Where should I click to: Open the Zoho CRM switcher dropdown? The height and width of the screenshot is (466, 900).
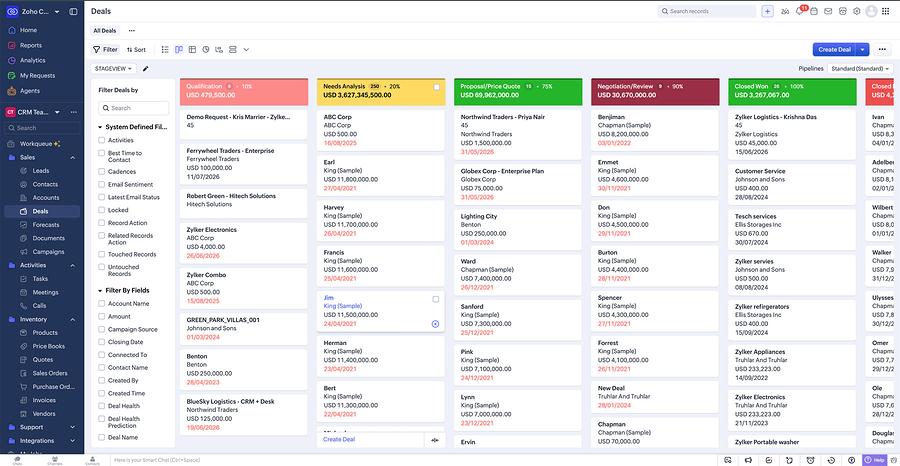[x=57, y=11]
